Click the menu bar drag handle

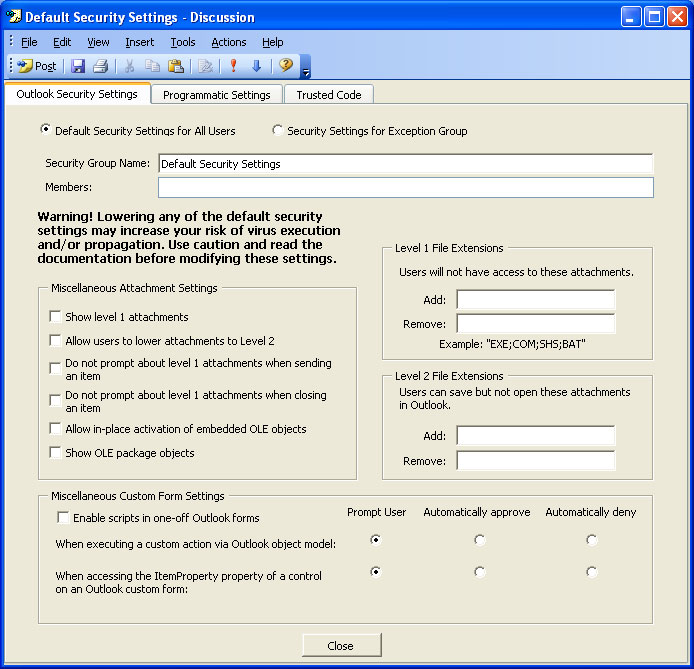11,42
